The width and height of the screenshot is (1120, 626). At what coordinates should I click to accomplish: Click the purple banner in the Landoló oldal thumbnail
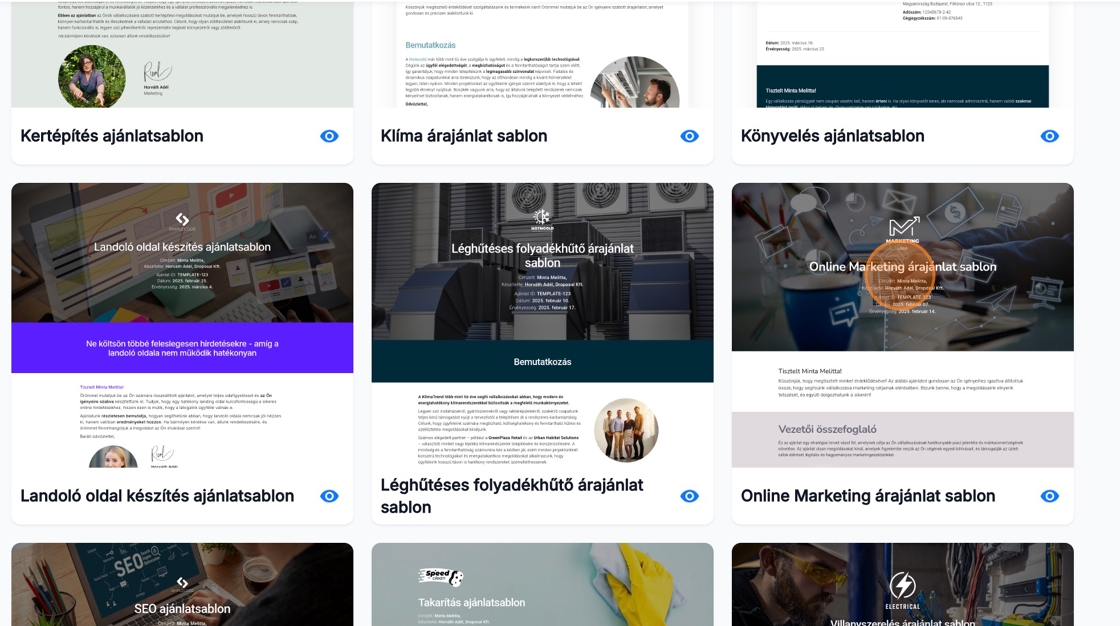click(182, 348)
